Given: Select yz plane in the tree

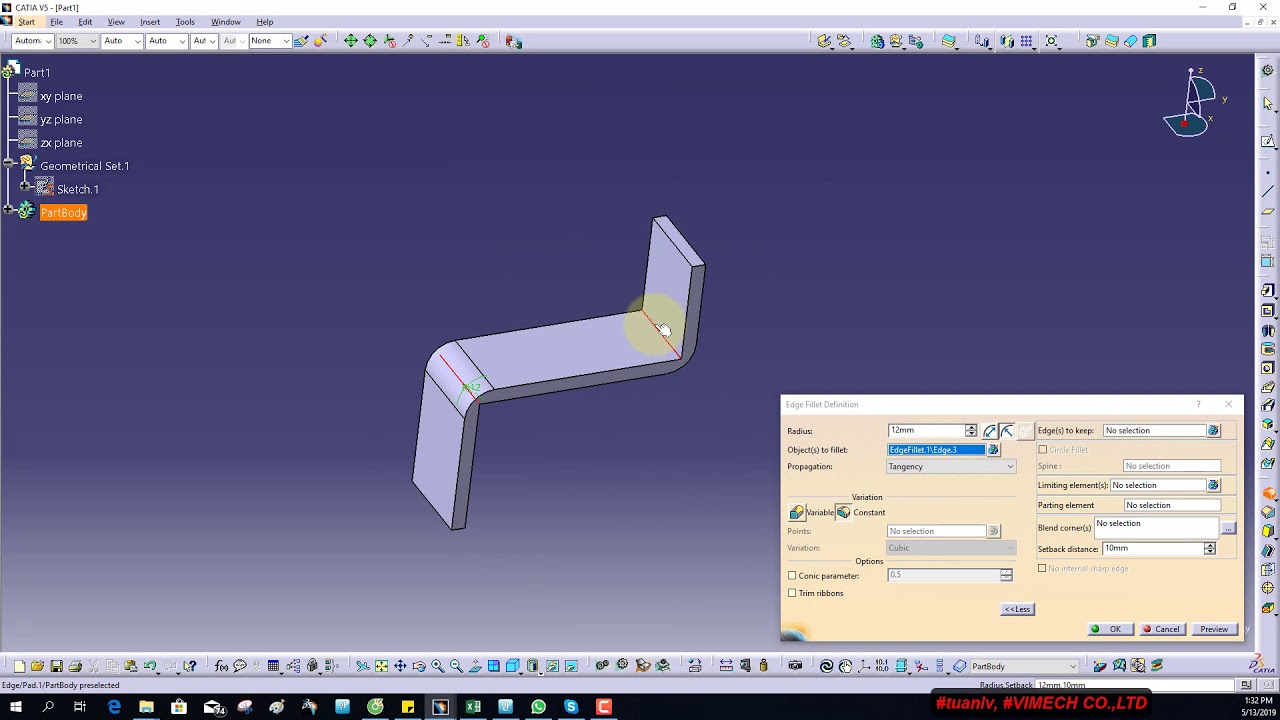Looking at the screenshot, I should [x=61, y=119].
